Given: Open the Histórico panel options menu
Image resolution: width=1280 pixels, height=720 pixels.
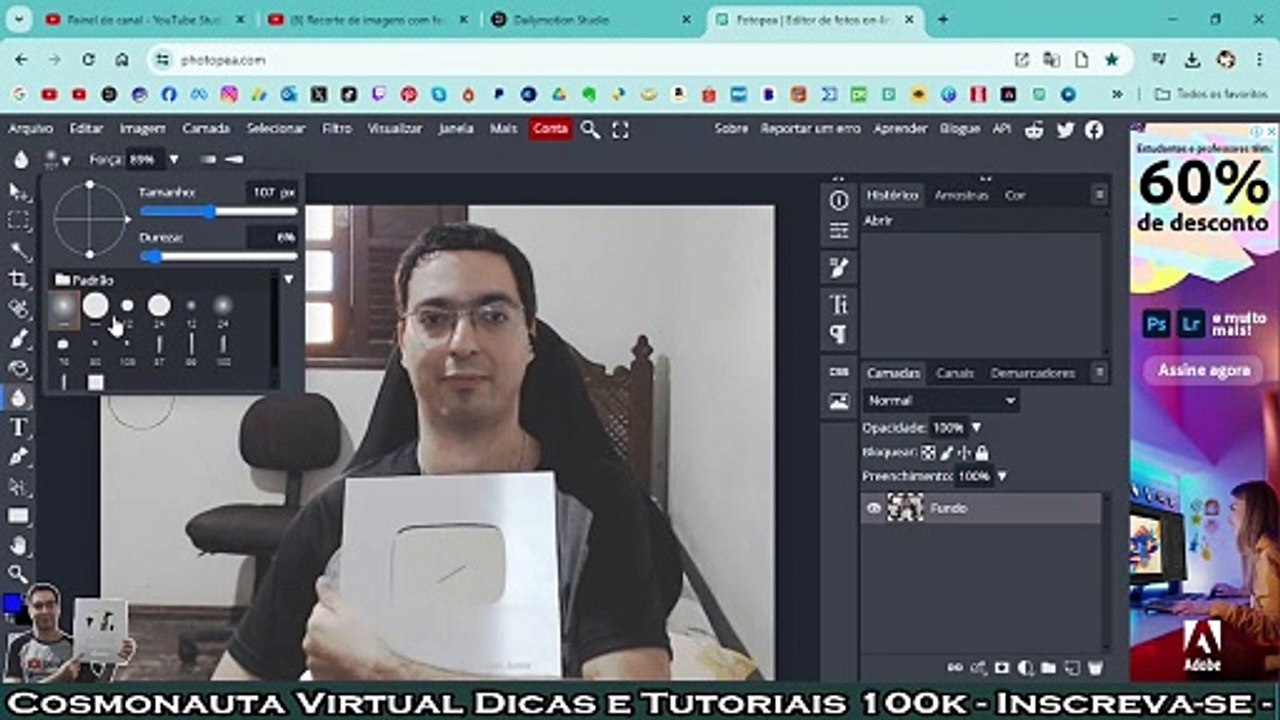Looking at the screenshot, I should (x=1099, y=195).
